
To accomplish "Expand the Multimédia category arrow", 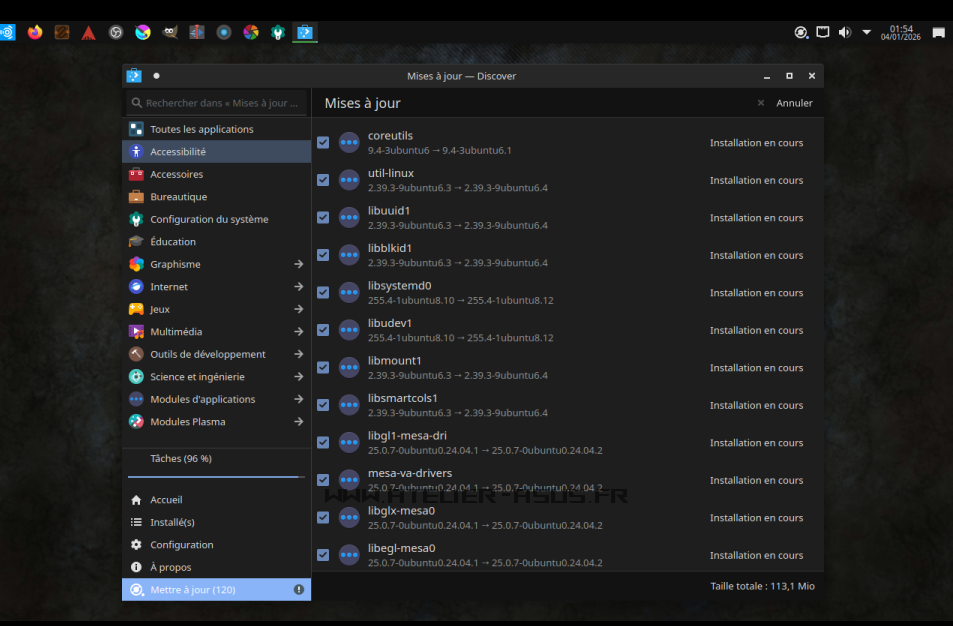I will (x=298, y=332).
